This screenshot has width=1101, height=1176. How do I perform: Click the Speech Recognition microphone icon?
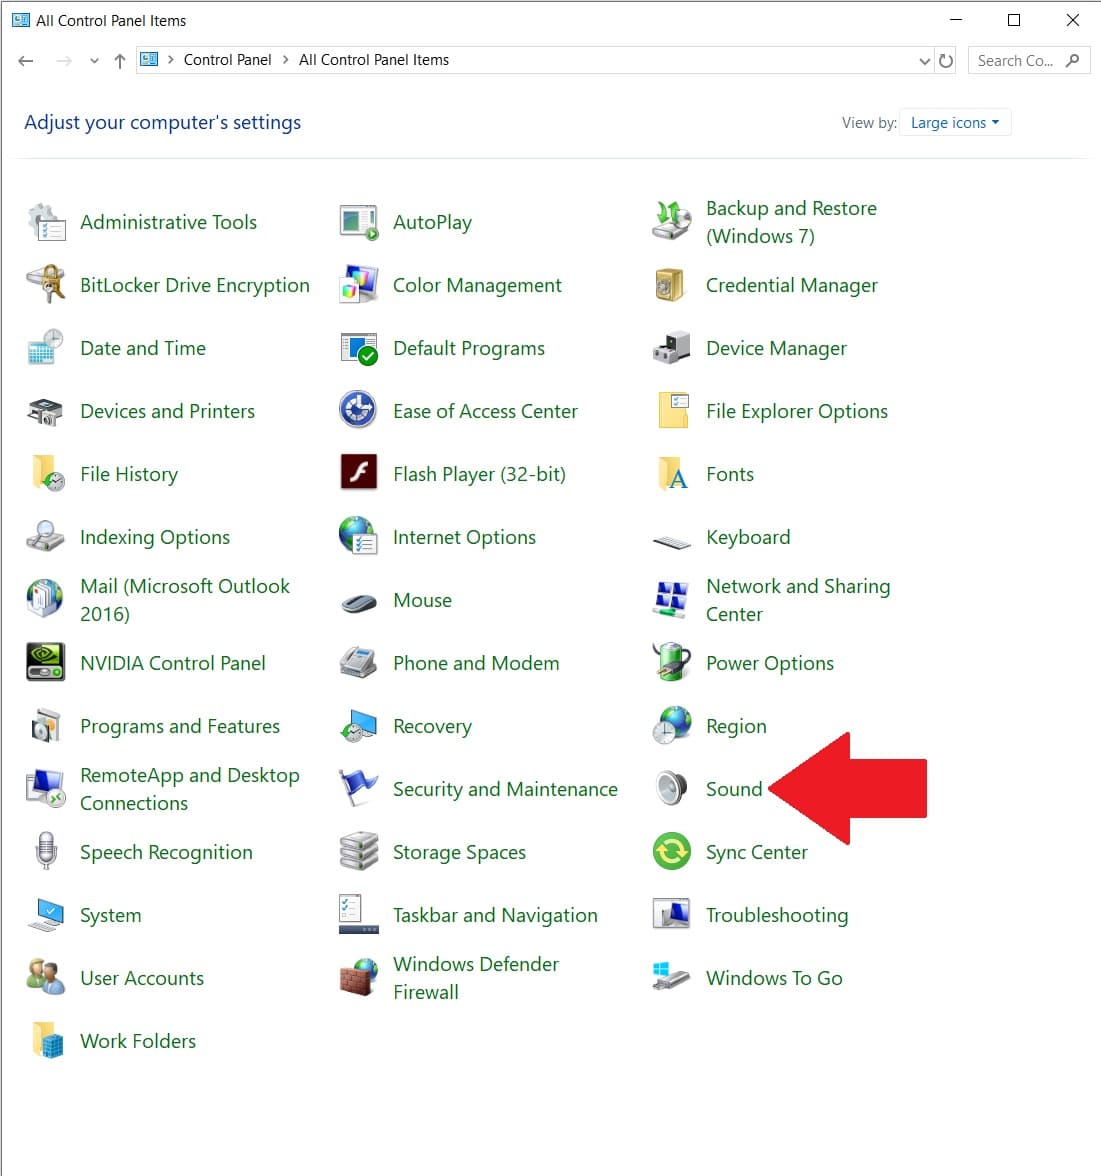[x=45, y=852]
